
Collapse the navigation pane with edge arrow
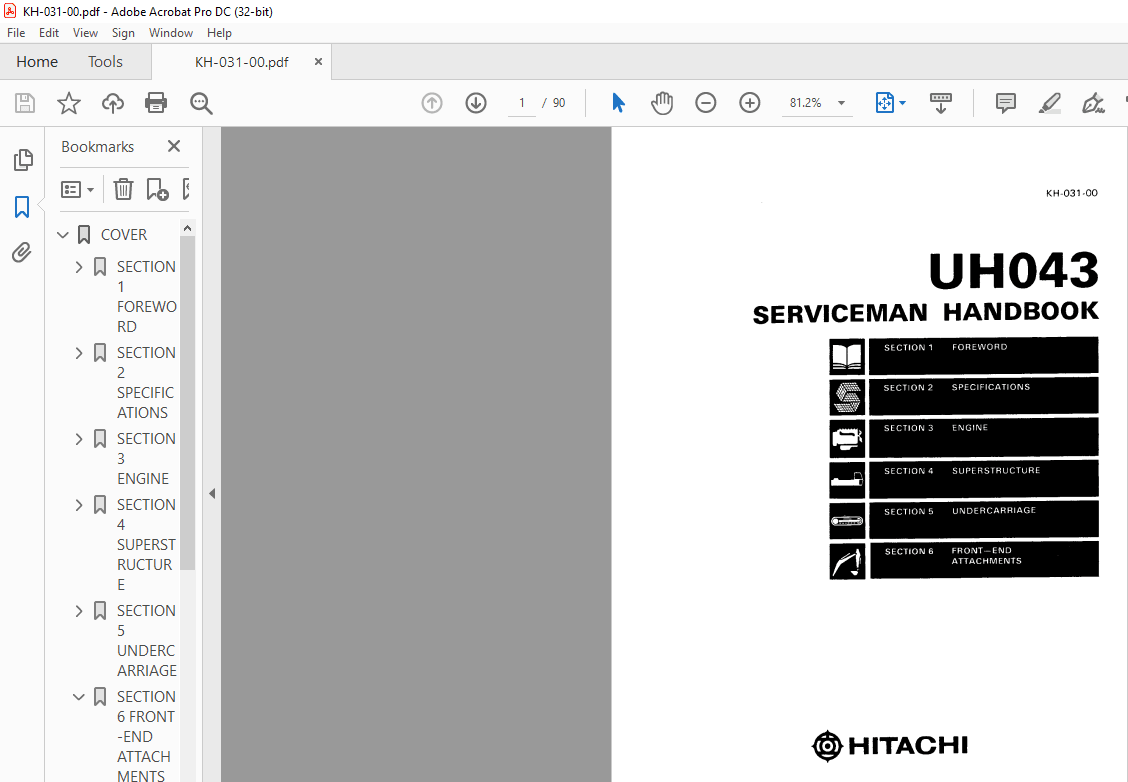click(211, 493)
